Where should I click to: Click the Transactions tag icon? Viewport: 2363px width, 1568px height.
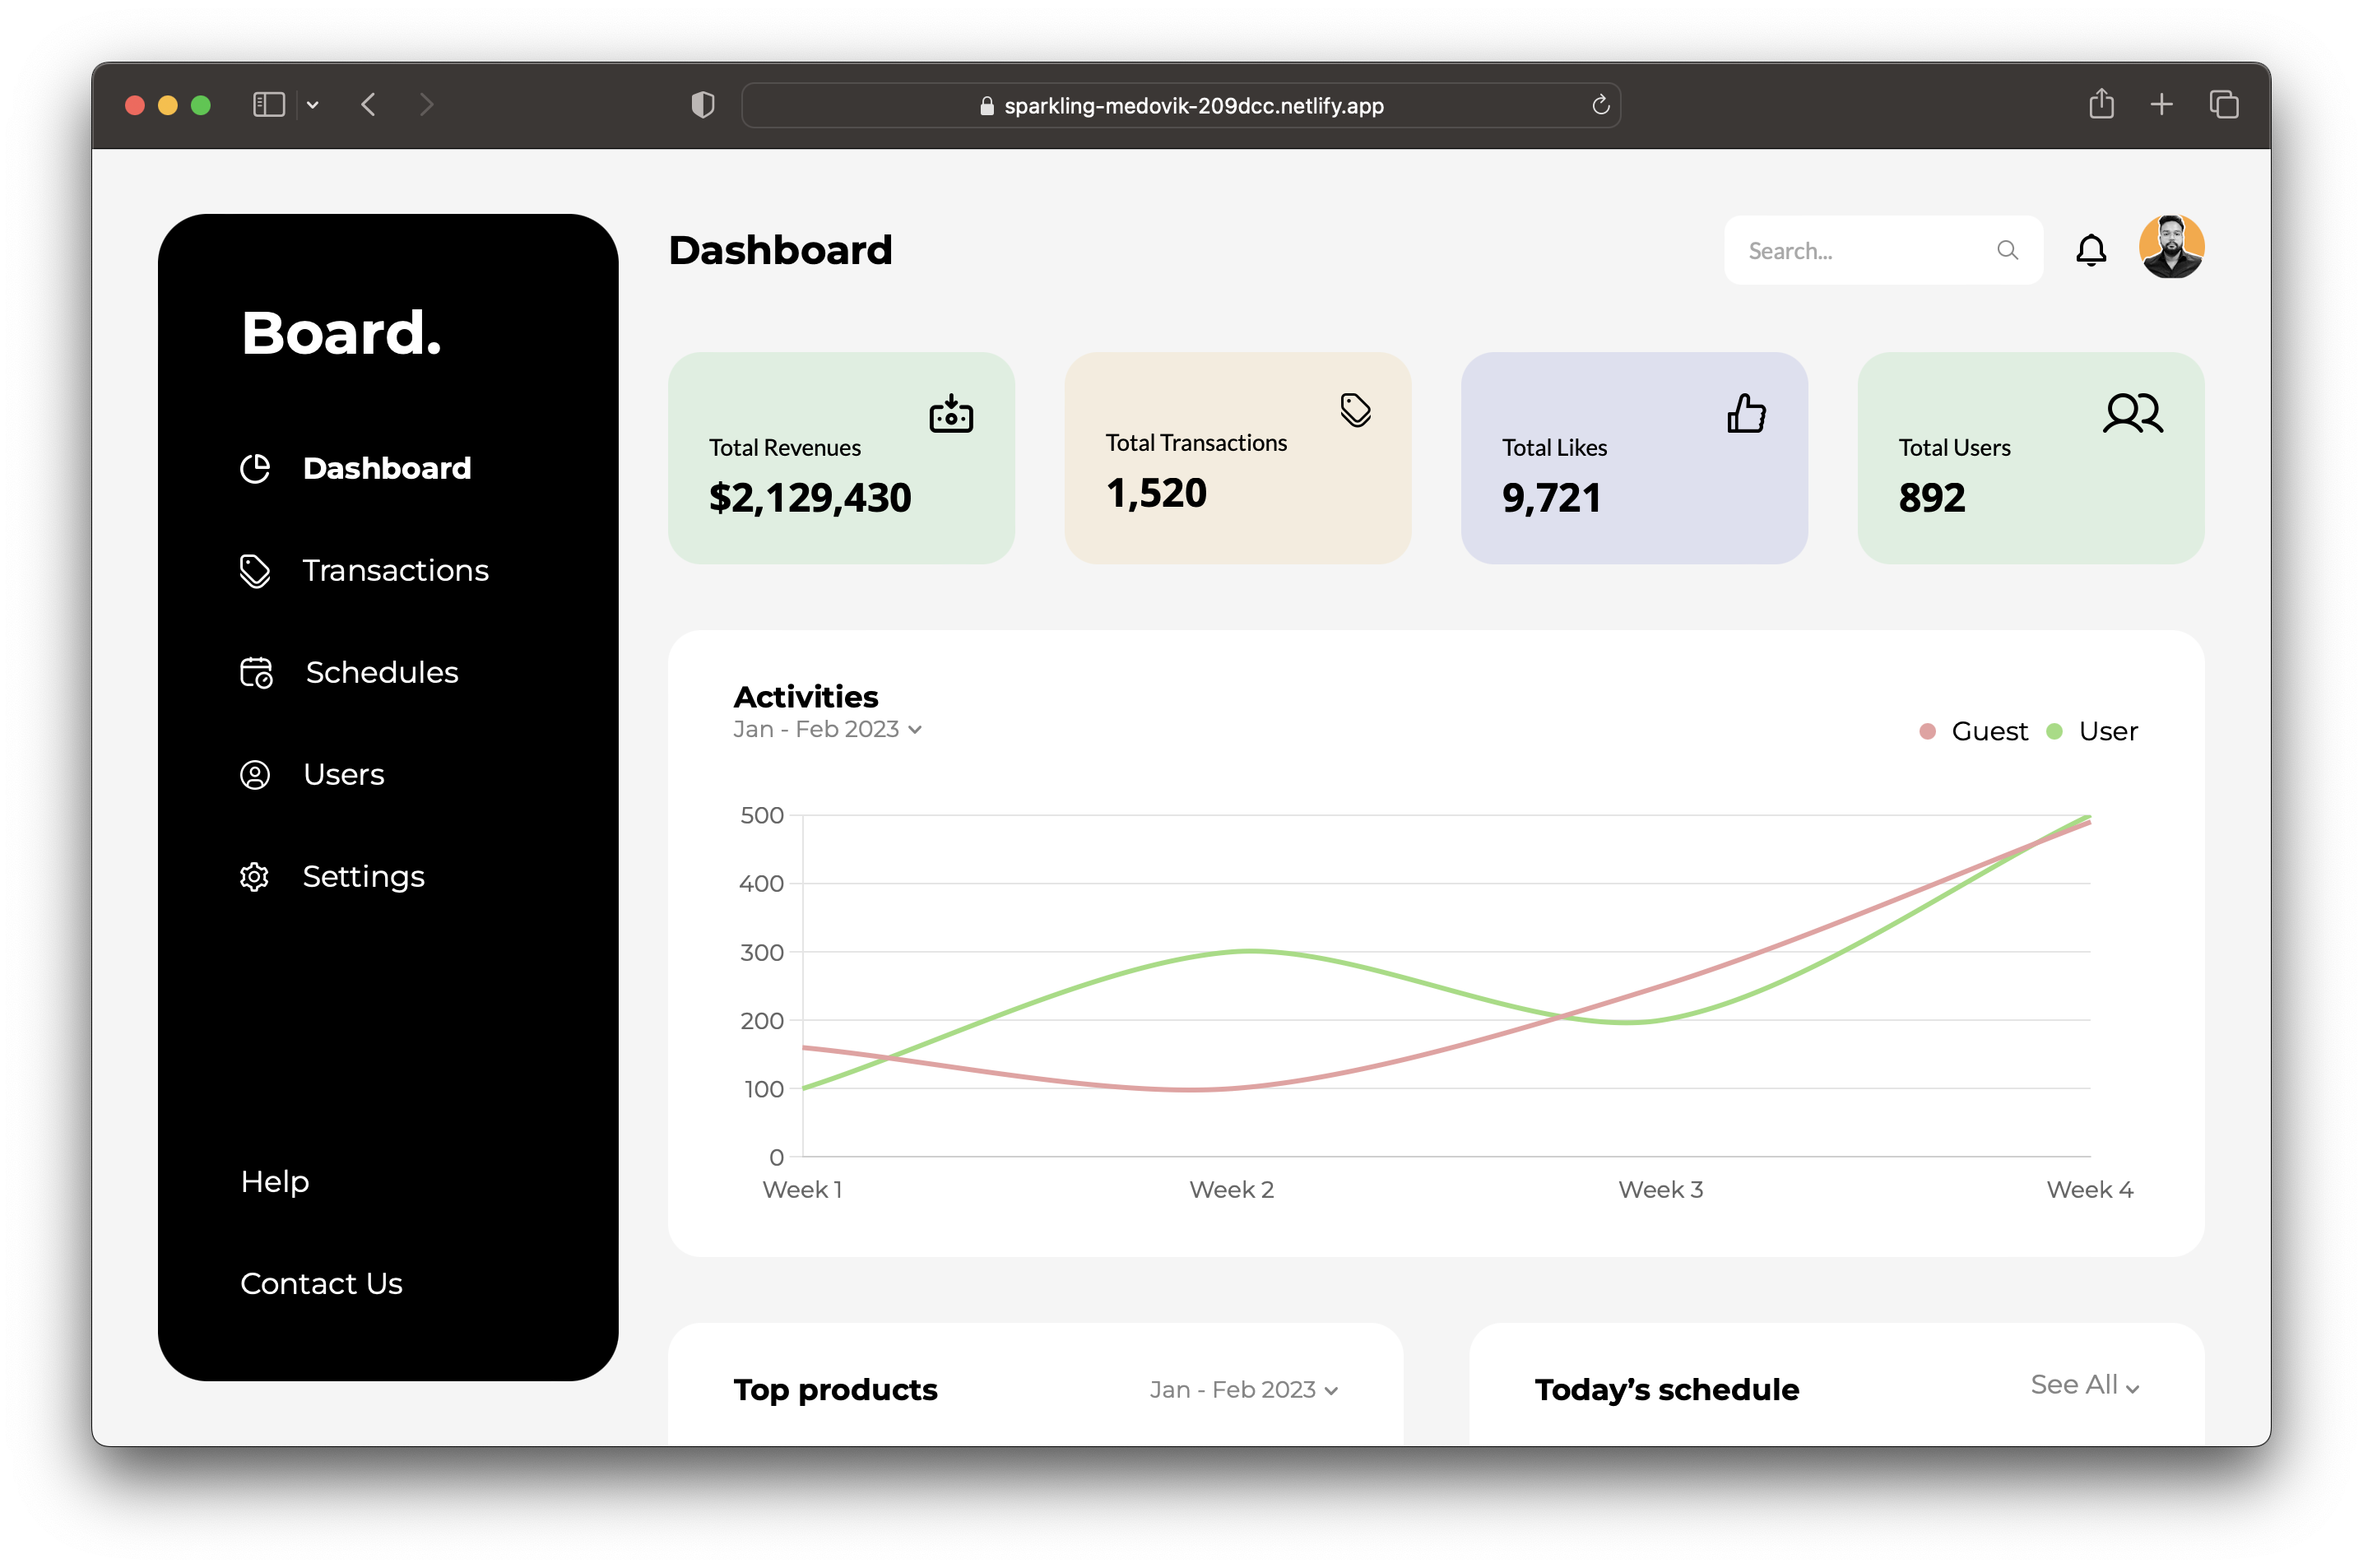(255, 570)
